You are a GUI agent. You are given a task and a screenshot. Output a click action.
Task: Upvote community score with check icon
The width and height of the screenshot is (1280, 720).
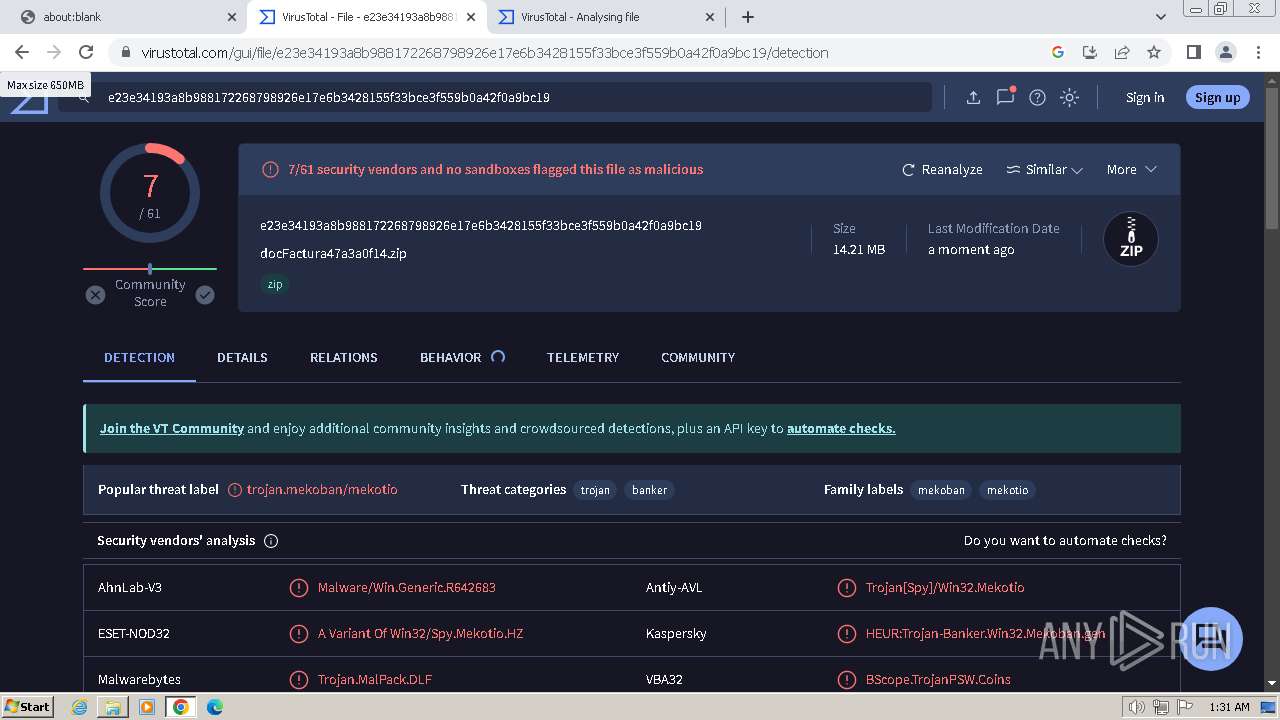205,295
